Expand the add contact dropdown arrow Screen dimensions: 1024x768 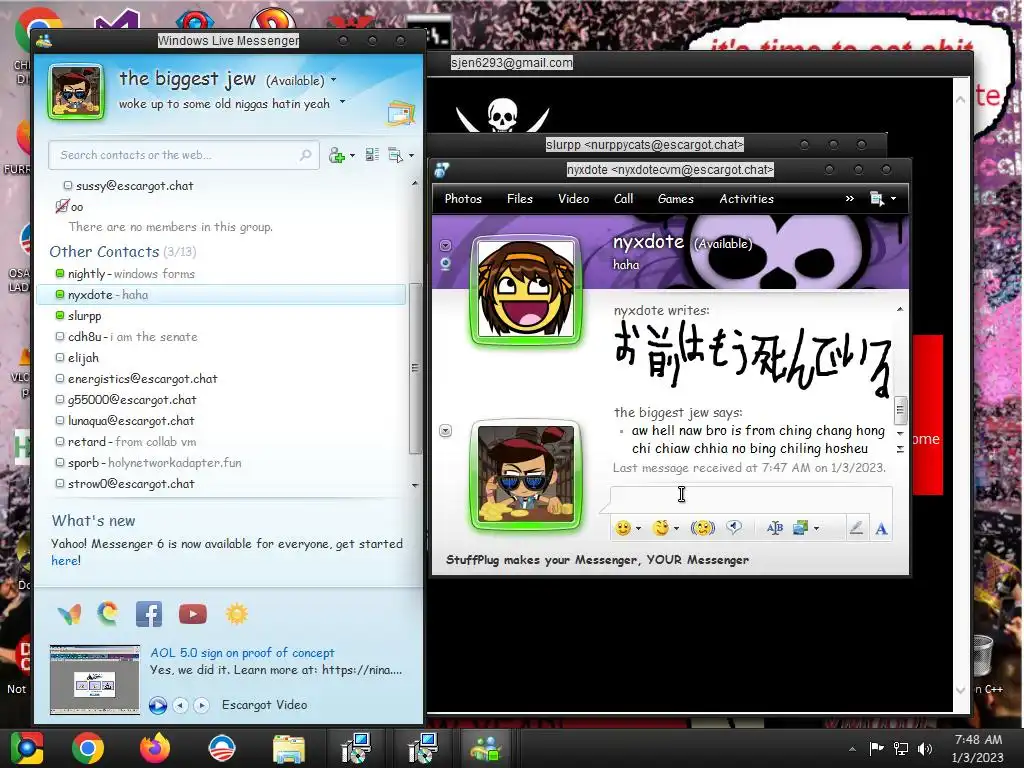(x=353, y=155)
